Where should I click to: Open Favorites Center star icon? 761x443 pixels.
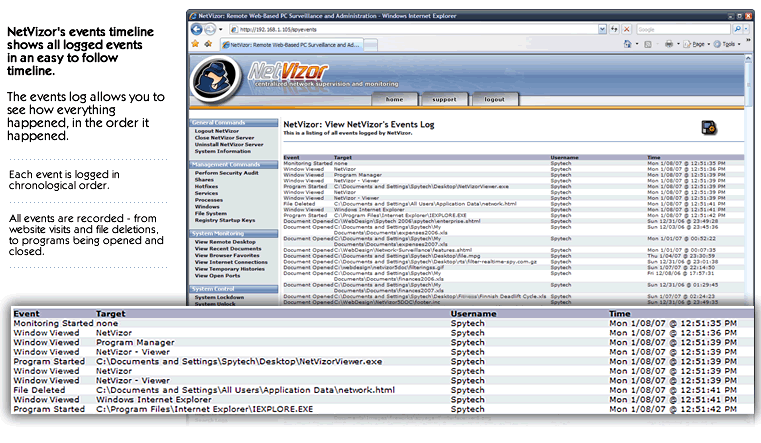[196, 44]
